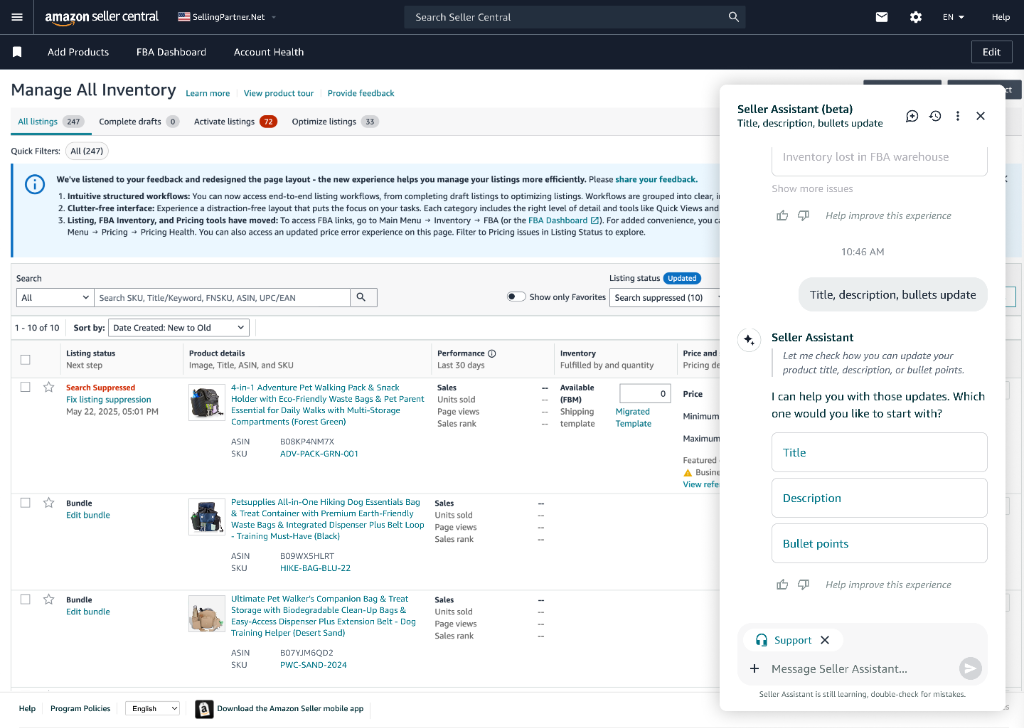Click the mail messages envelope icon
The image size is (1024, 728).
(881, 17)
